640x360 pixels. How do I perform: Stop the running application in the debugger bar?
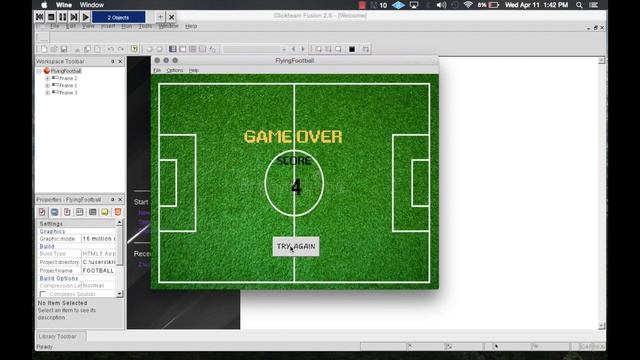51,17
